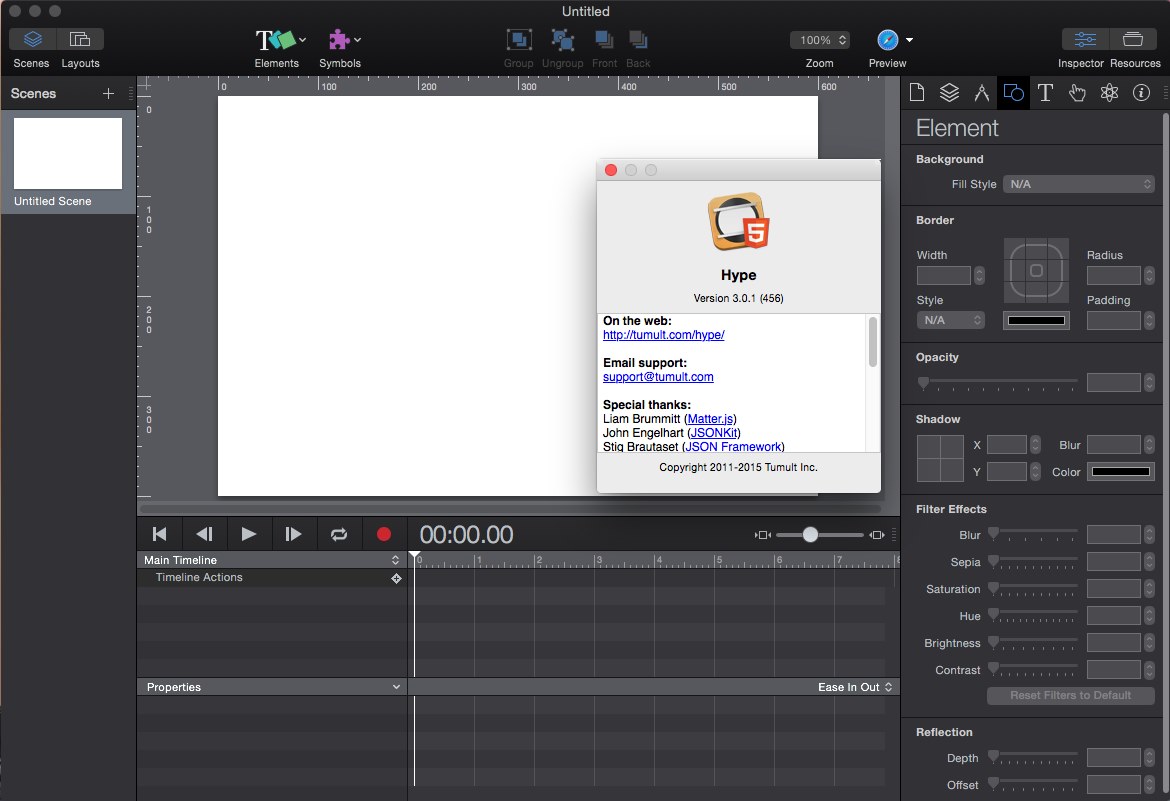Click the Opacity slider handle
Screen dimensions: 1170x801
pyautogui.click(x=924, y=382)
